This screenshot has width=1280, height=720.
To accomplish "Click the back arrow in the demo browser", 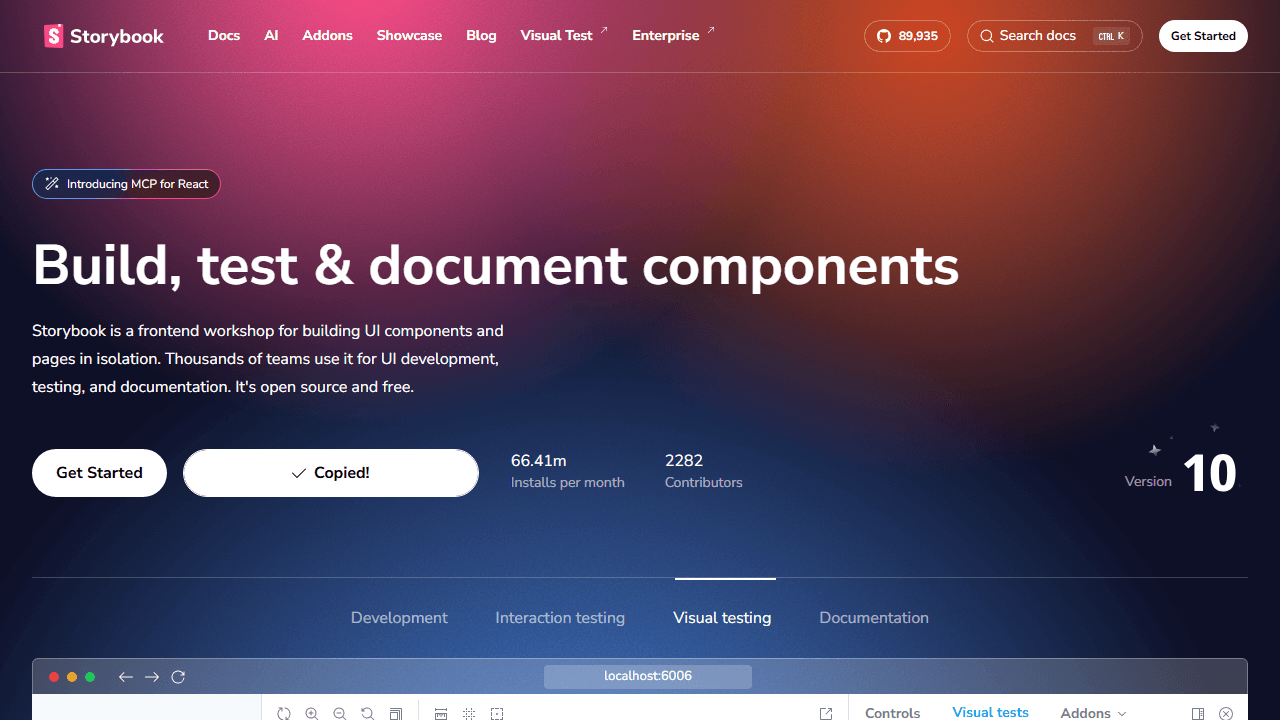I will pos(126,677).
